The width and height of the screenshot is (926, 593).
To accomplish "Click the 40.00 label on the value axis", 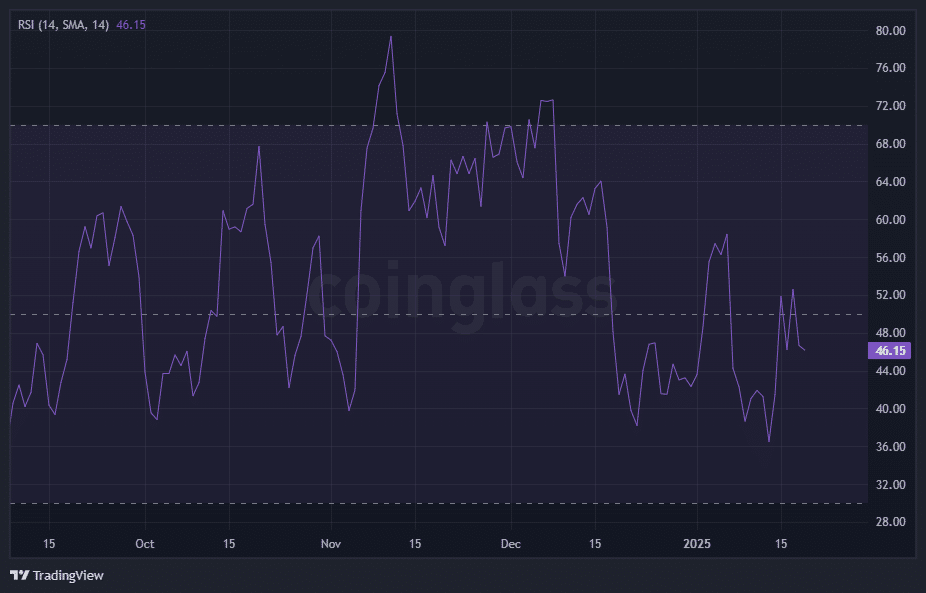I will pyautogui.click(x=889, y=409).
